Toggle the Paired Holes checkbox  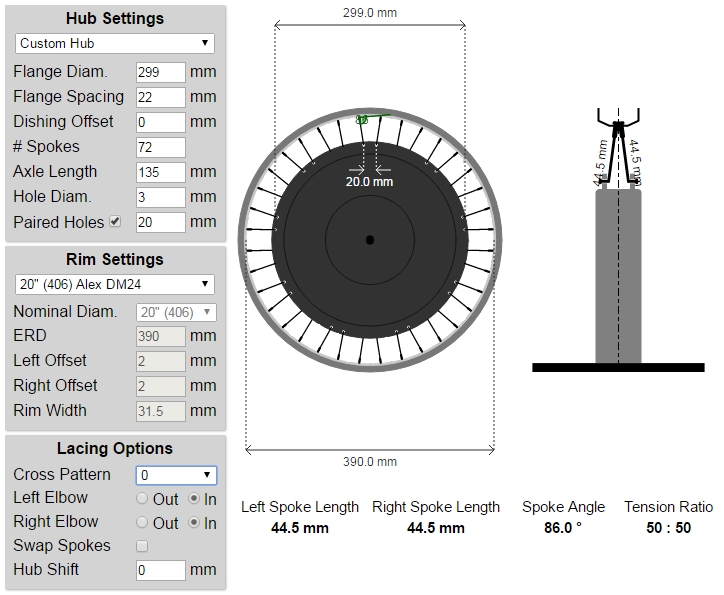[x=115, y=221]
